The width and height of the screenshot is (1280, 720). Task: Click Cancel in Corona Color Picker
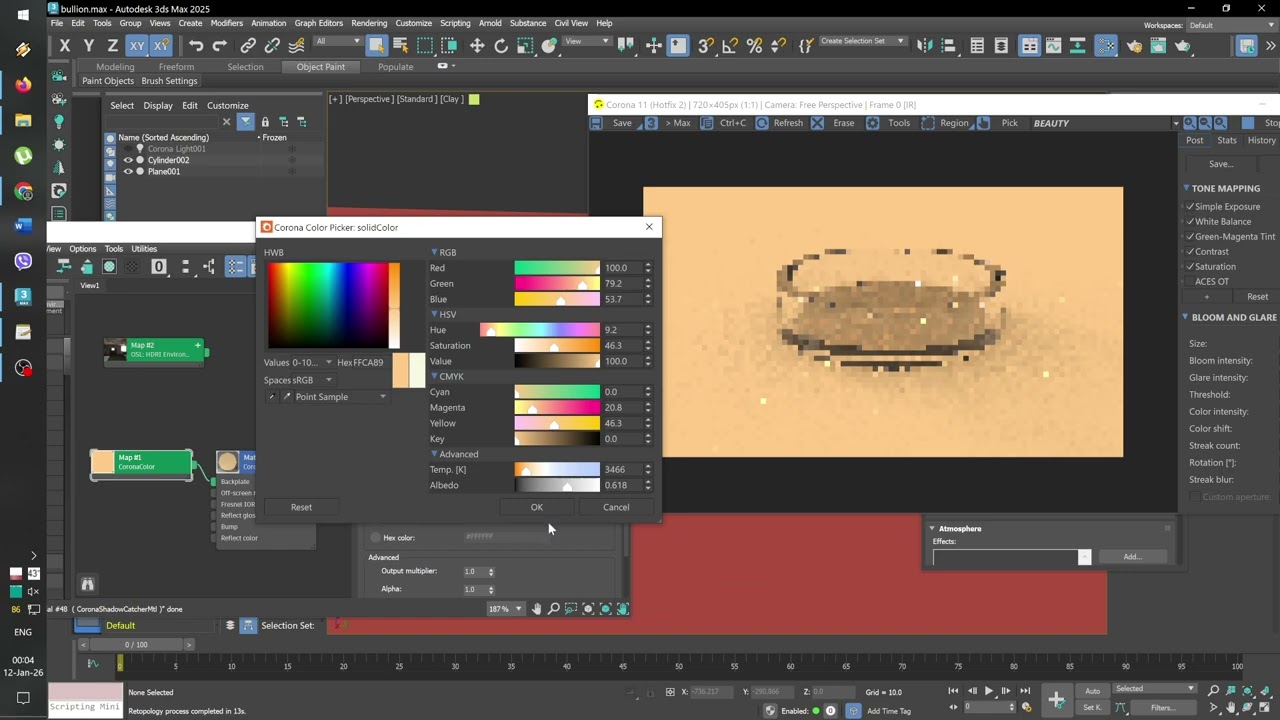tap(616, 507)
